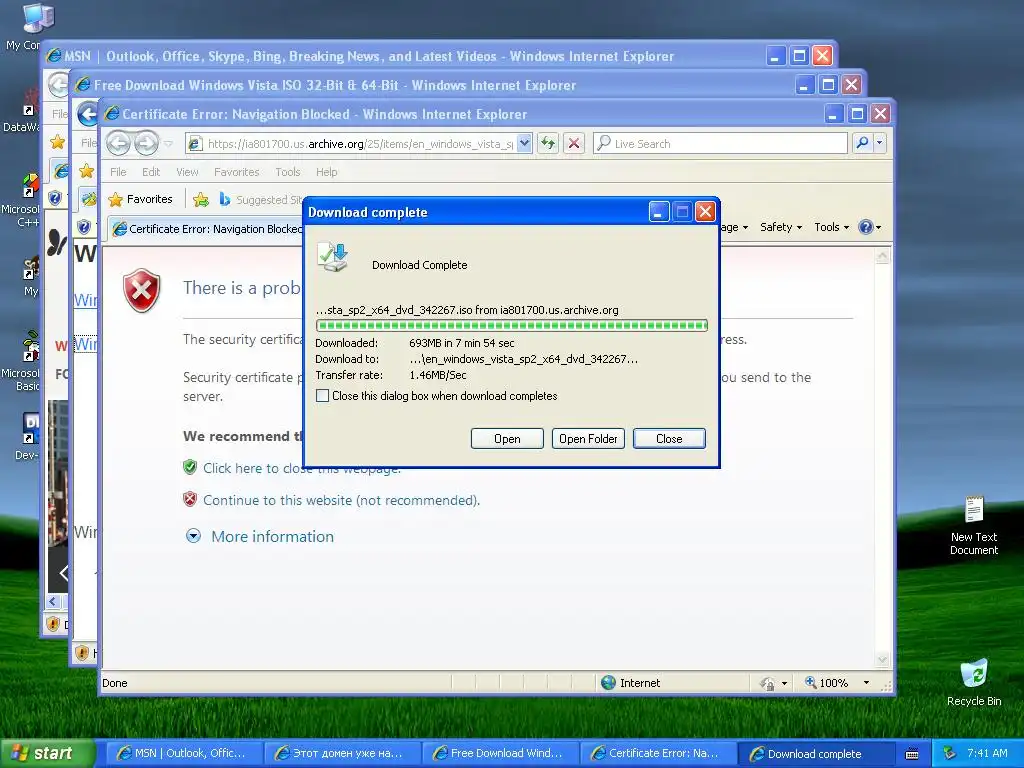Click the Open Folder button
The height and width of the screenshot is (768, 1024).
[588, 439]
